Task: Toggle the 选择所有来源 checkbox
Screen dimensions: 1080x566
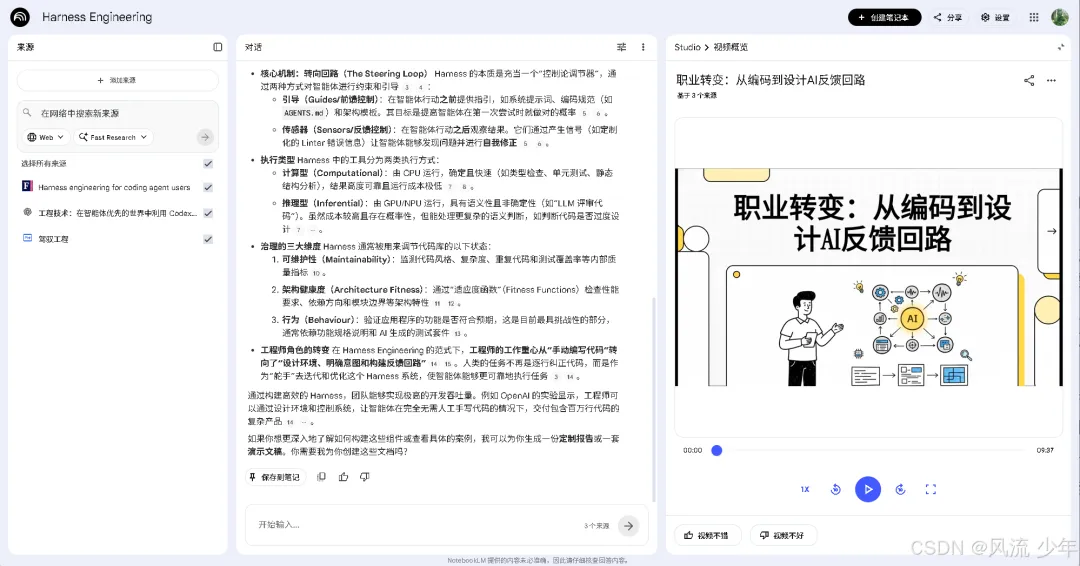Action: coord(208,163)
